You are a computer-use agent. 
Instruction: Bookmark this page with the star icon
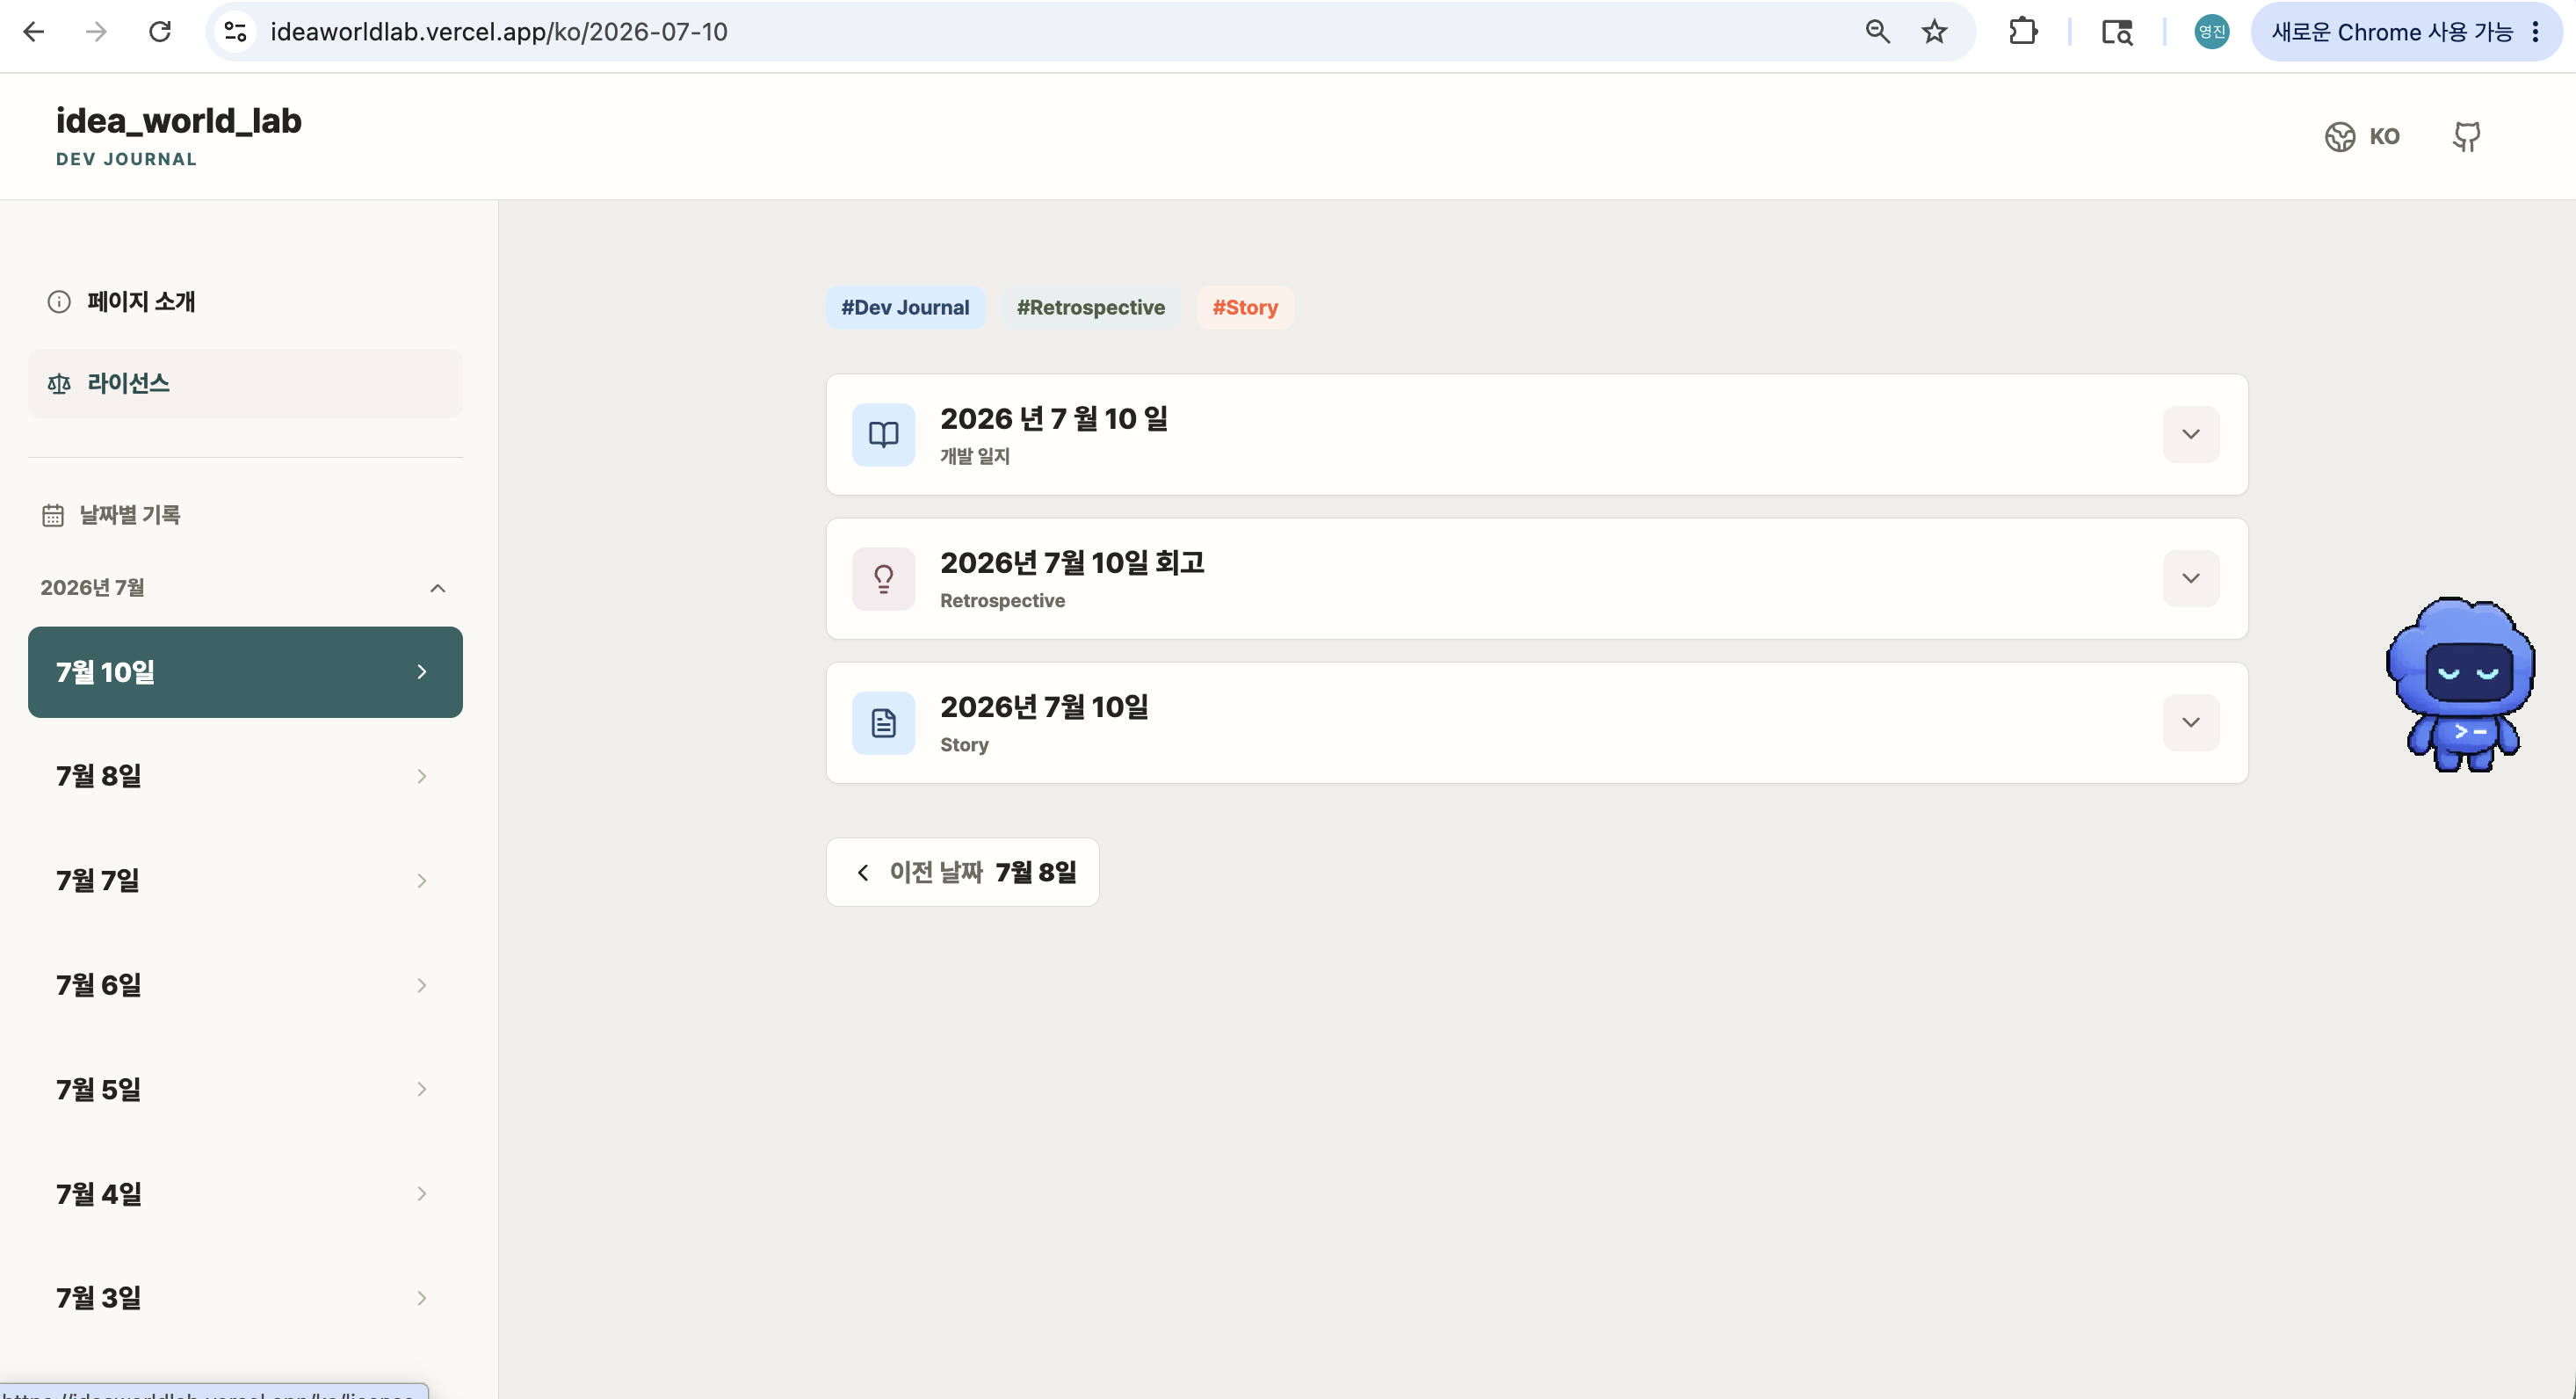1934,32
